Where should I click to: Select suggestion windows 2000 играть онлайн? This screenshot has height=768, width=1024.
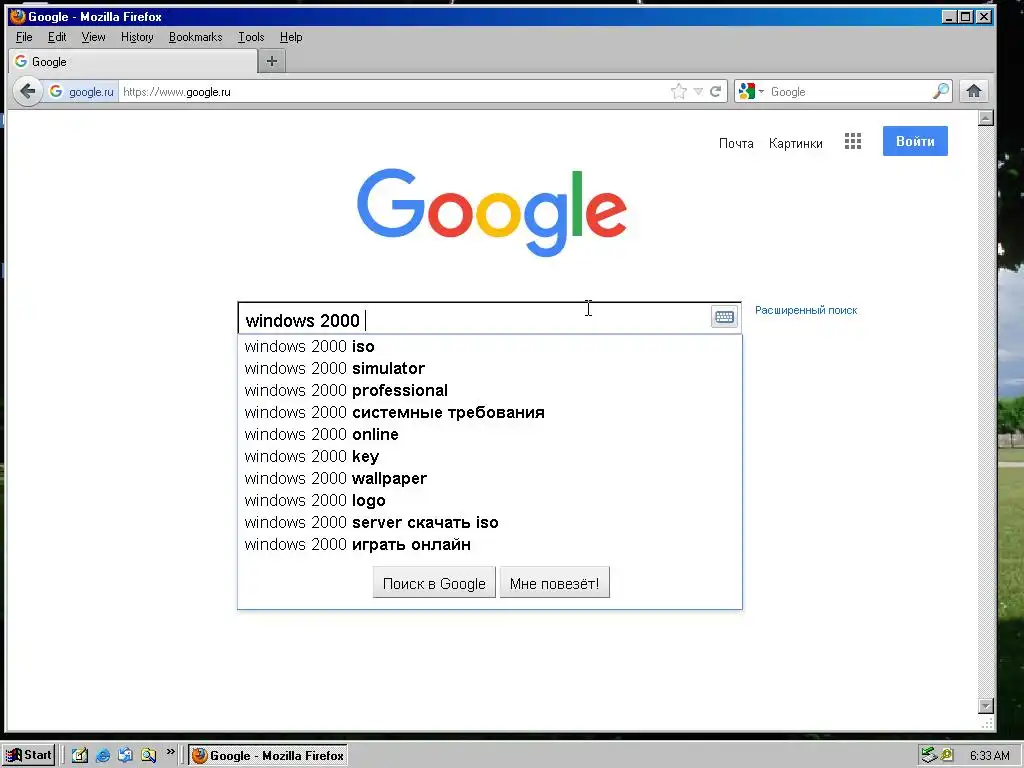[x=490, y=545]
